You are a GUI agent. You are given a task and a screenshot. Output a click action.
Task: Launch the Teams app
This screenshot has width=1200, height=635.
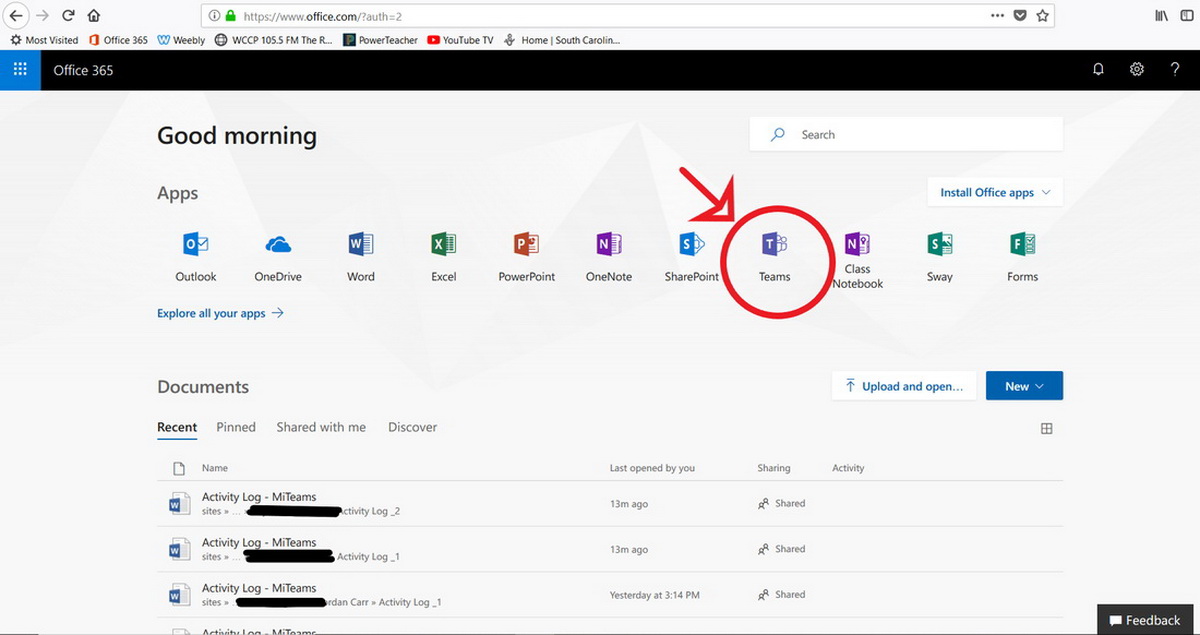774,257
